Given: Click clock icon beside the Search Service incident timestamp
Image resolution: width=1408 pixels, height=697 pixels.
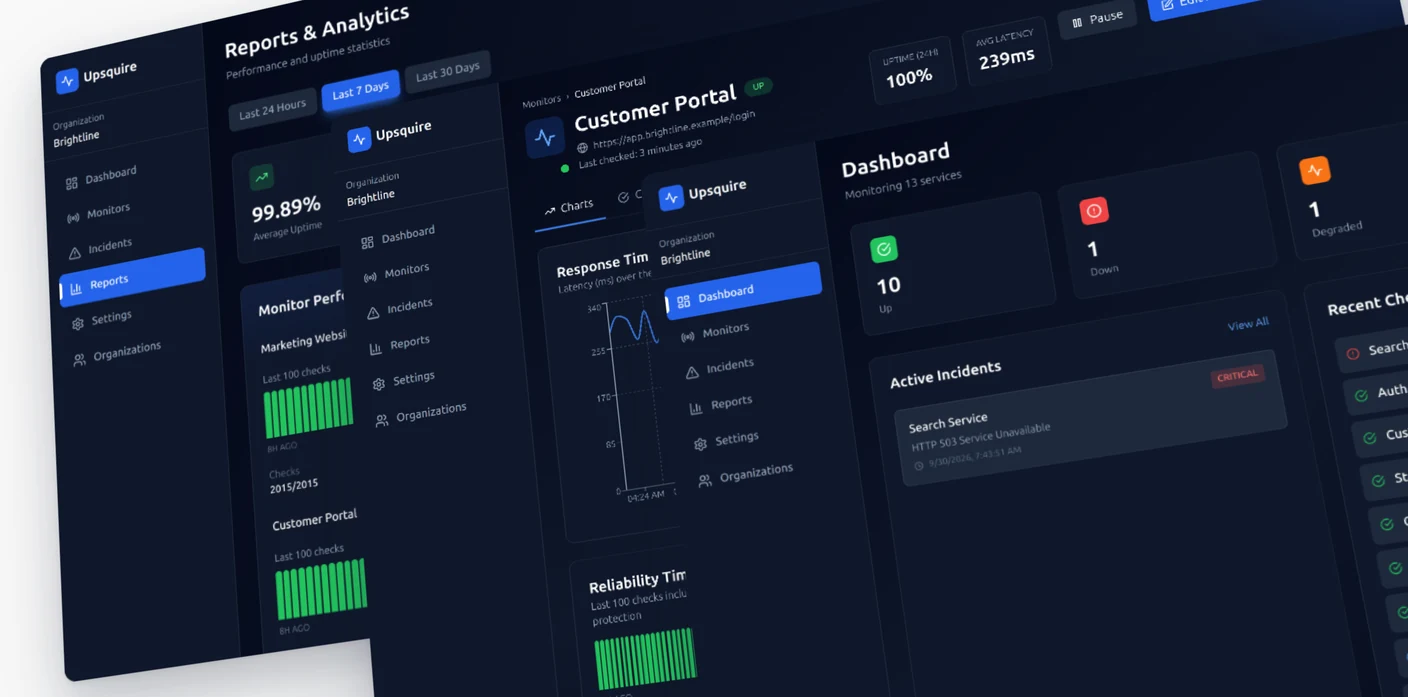Looking at the screenshot, I should 919,466.
